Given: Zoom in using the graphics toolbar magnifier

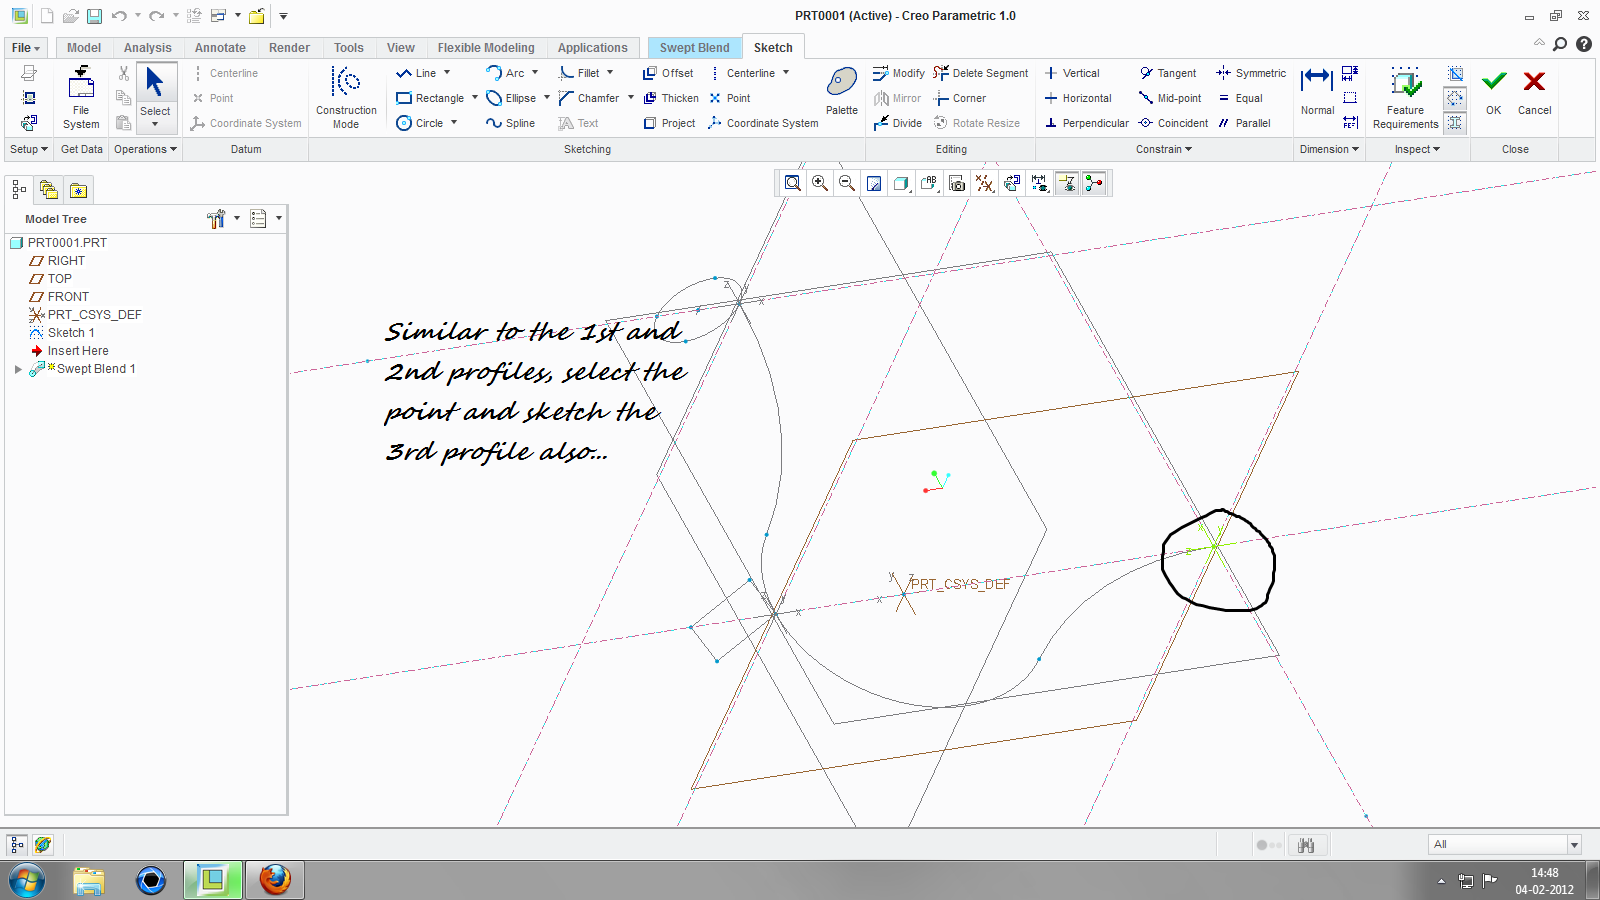Looking at the screenshot, I should (820, 183).
